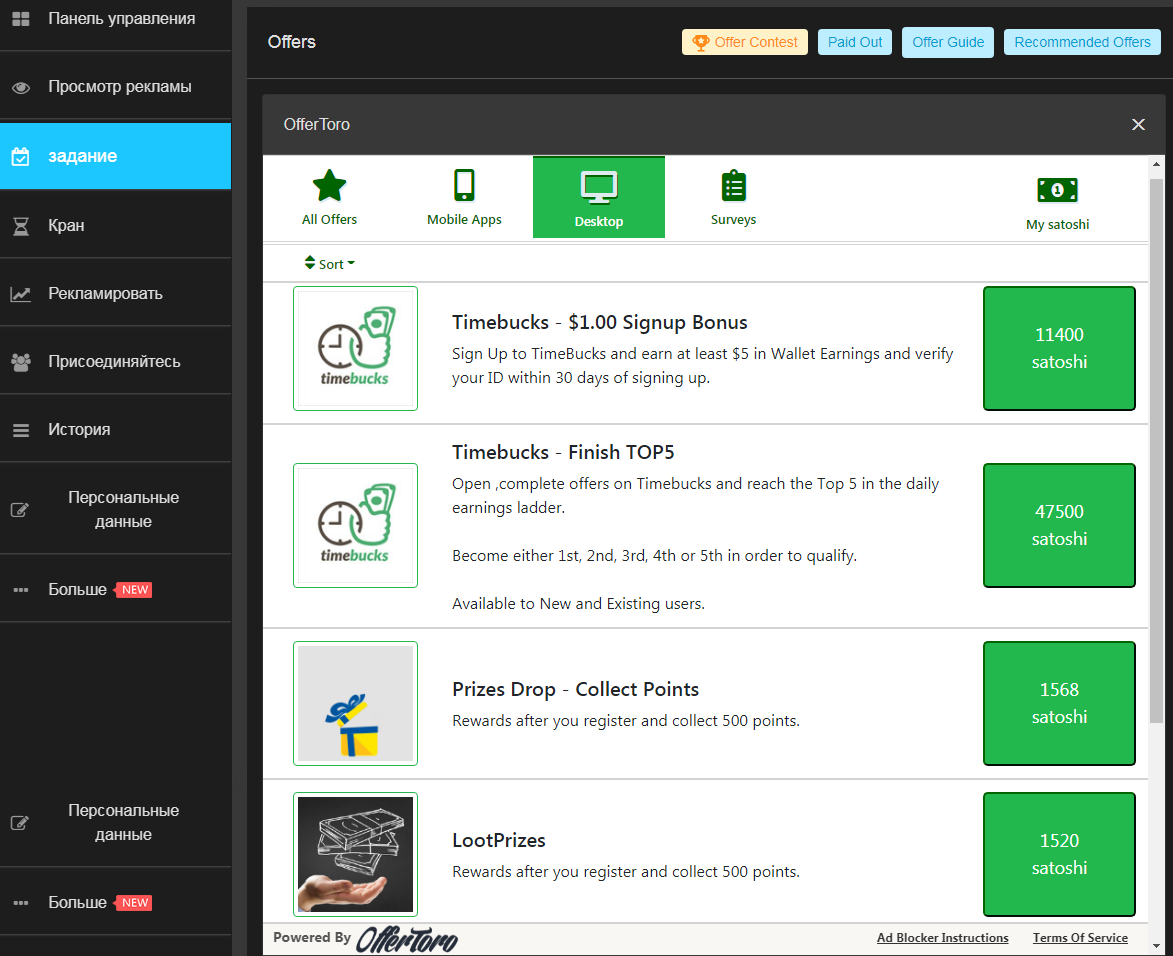Screen dimensions: 1173x956
Task: Go to Просмотр рекламы menu item
Action: click(x=115, y=87)
